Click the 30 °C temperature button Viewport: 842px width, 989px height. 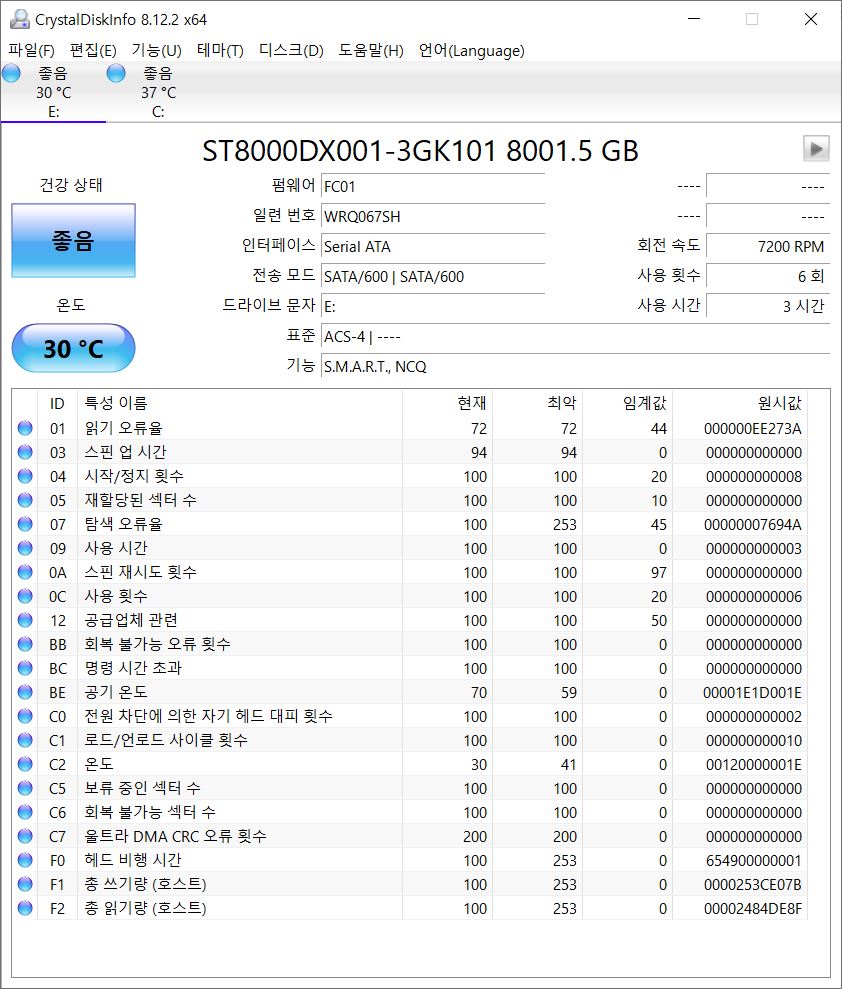[x=73, y=348]
